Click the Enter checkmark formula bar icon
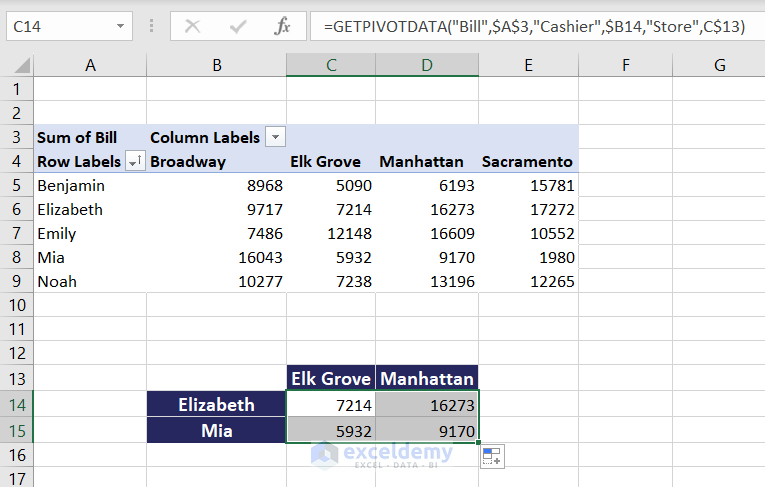Image resolution: width=765 pixels, height=487 pixels. pos(237,27)
